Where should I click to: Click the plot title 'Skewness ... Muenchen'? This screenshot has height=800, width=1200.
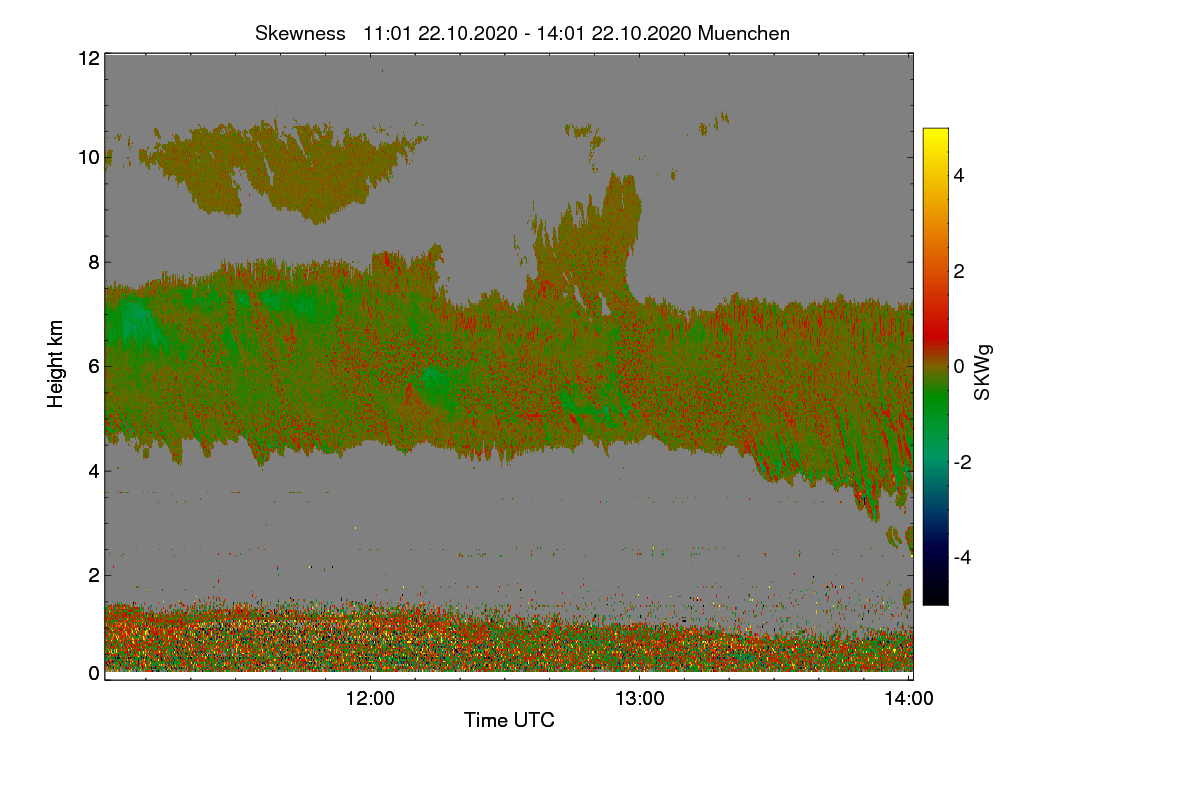pos(522,33)
